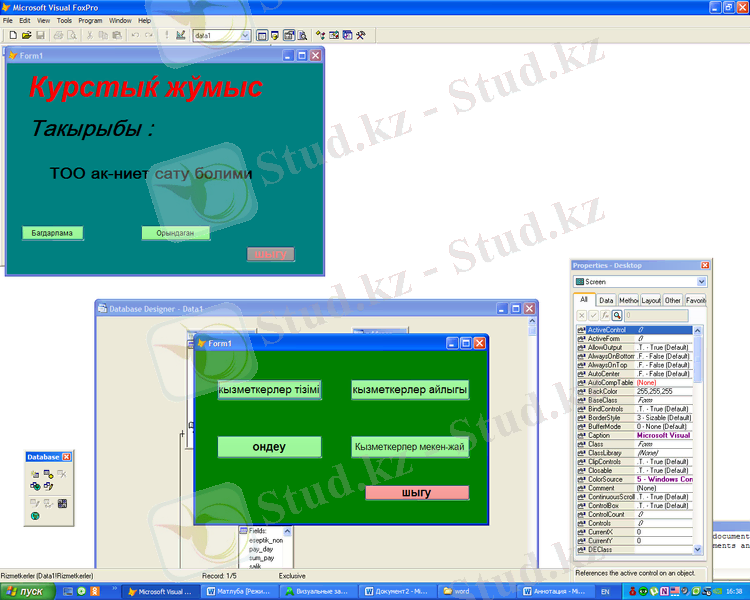Click the Open folder toolbar icon
The image size is (750, 600).
tap(27, 35)
